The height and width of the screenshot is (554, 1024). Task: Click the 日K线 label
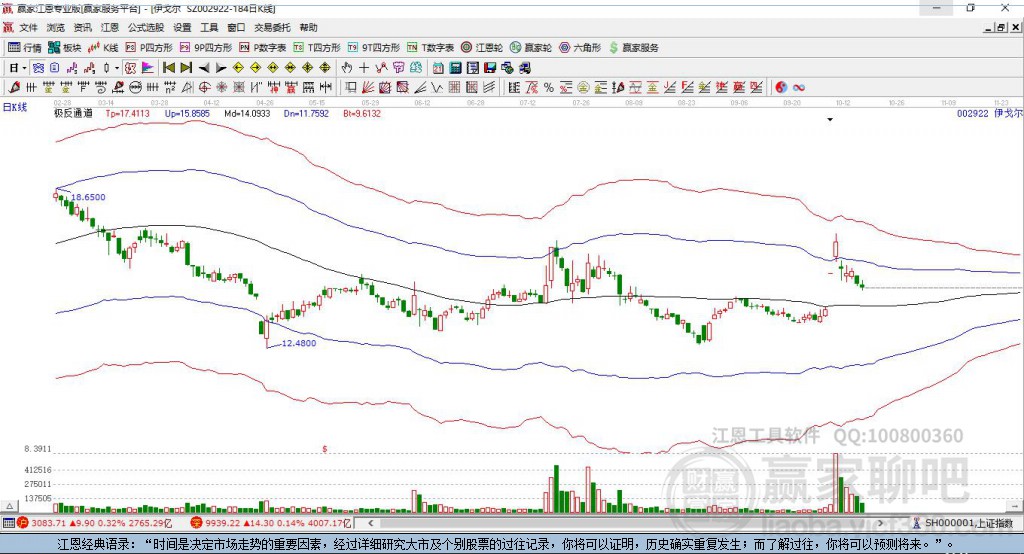[14, 107]
